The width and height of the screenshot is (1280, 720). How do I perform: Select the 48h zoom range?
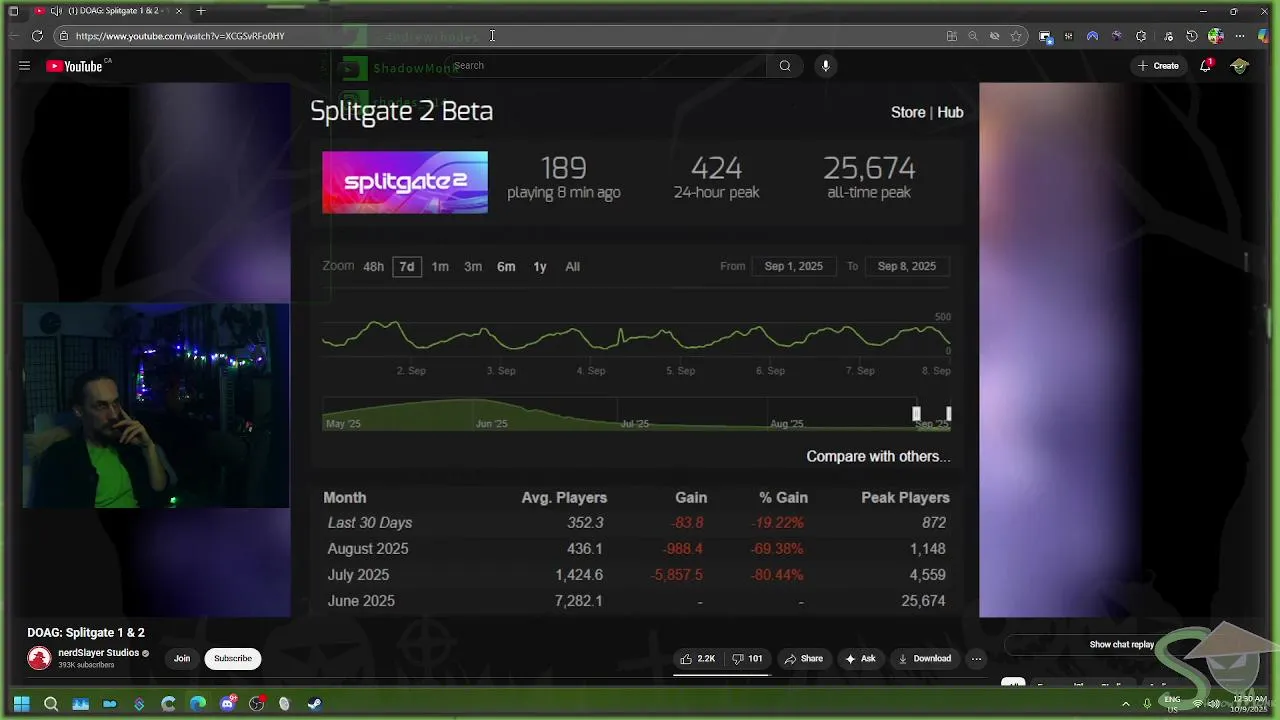(373, 267)
